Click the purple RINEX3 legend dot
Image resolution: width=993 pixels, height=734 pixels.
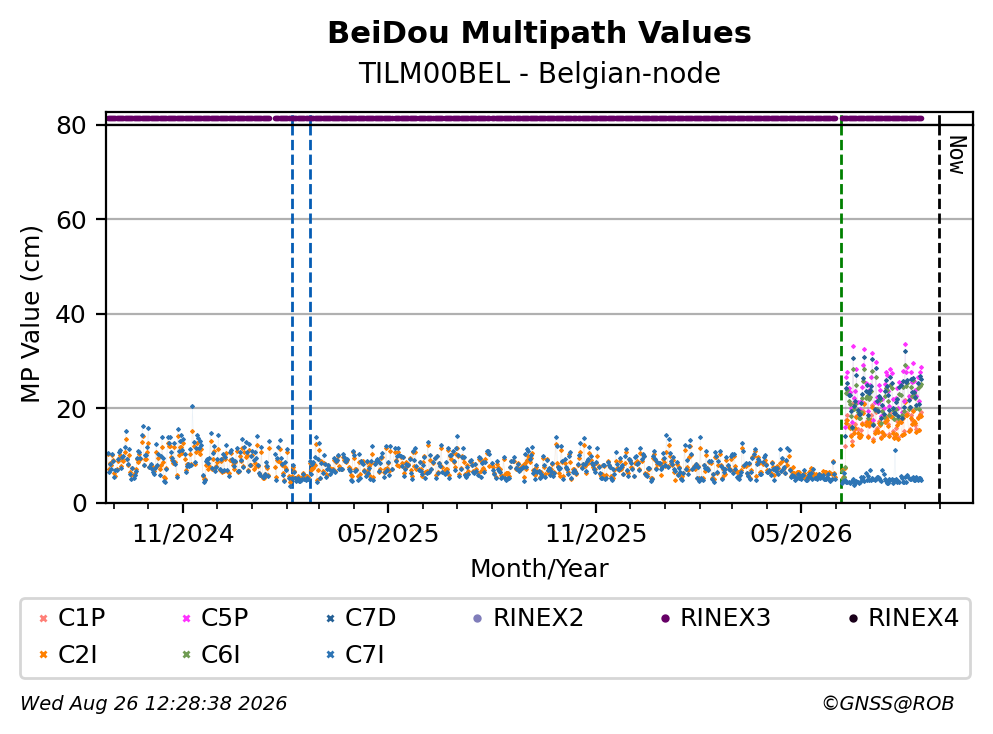tap(665, 618)
